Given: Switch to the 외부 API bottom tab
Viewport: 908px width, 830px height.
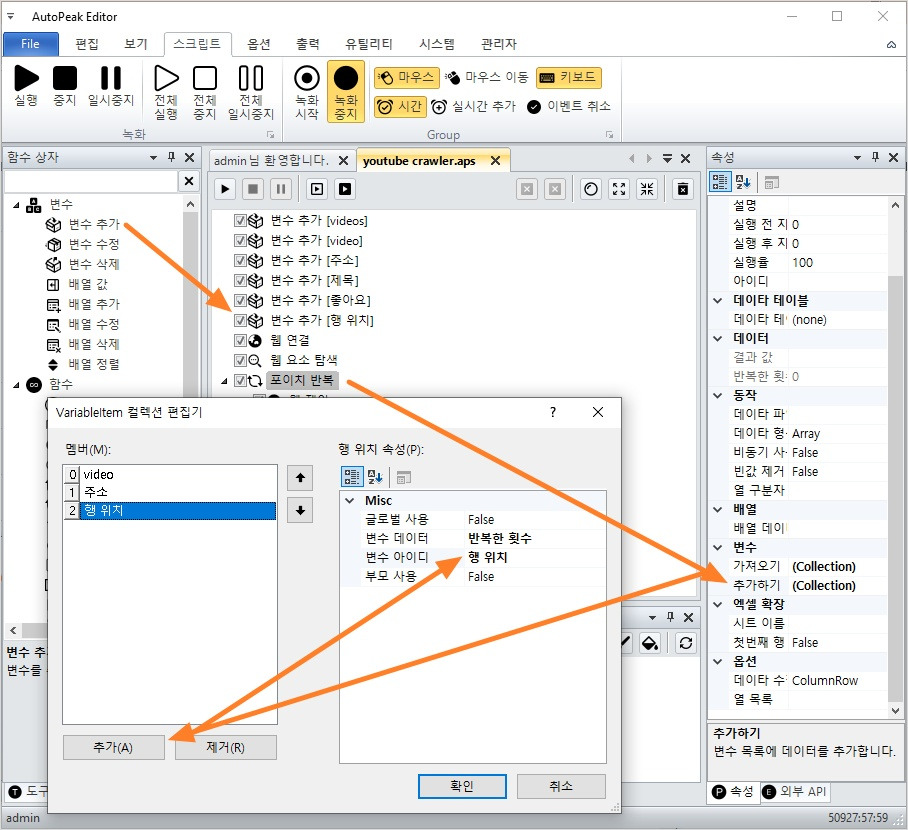Looking at the screenshot, I should (794, 792).
